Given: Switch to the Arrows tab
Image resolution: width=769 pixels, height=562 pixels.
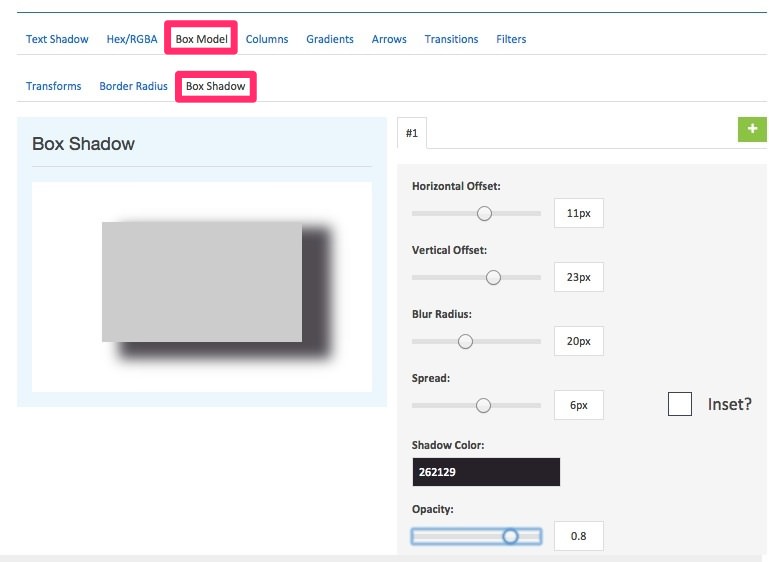Looking at the screenshot, I should click(x=389, y=39).
